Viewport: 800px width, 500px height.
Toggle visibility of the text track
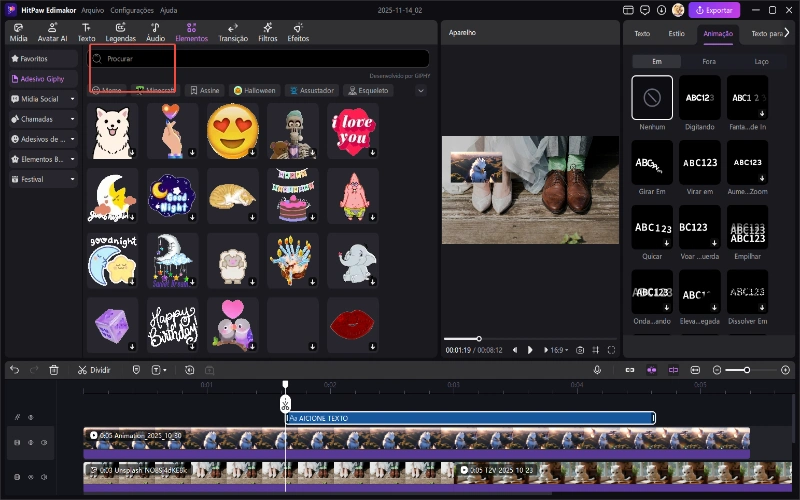pos(30,418)
